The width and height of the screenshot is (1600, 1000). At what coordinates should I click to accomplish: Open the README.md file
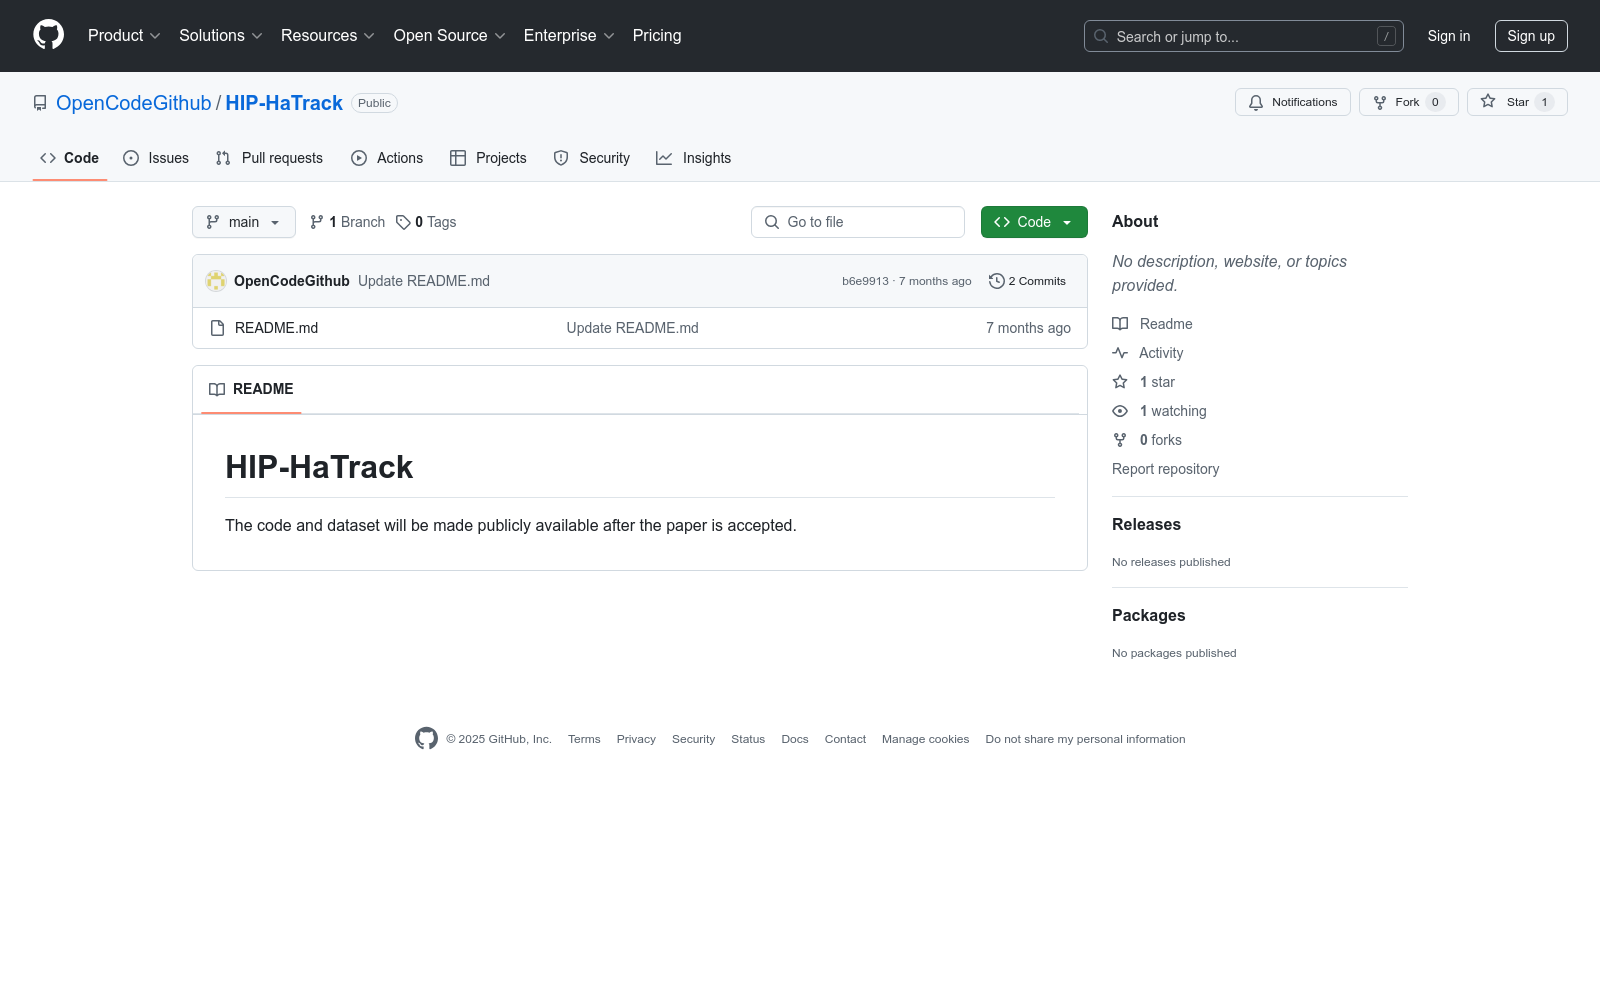coord(276,328)
